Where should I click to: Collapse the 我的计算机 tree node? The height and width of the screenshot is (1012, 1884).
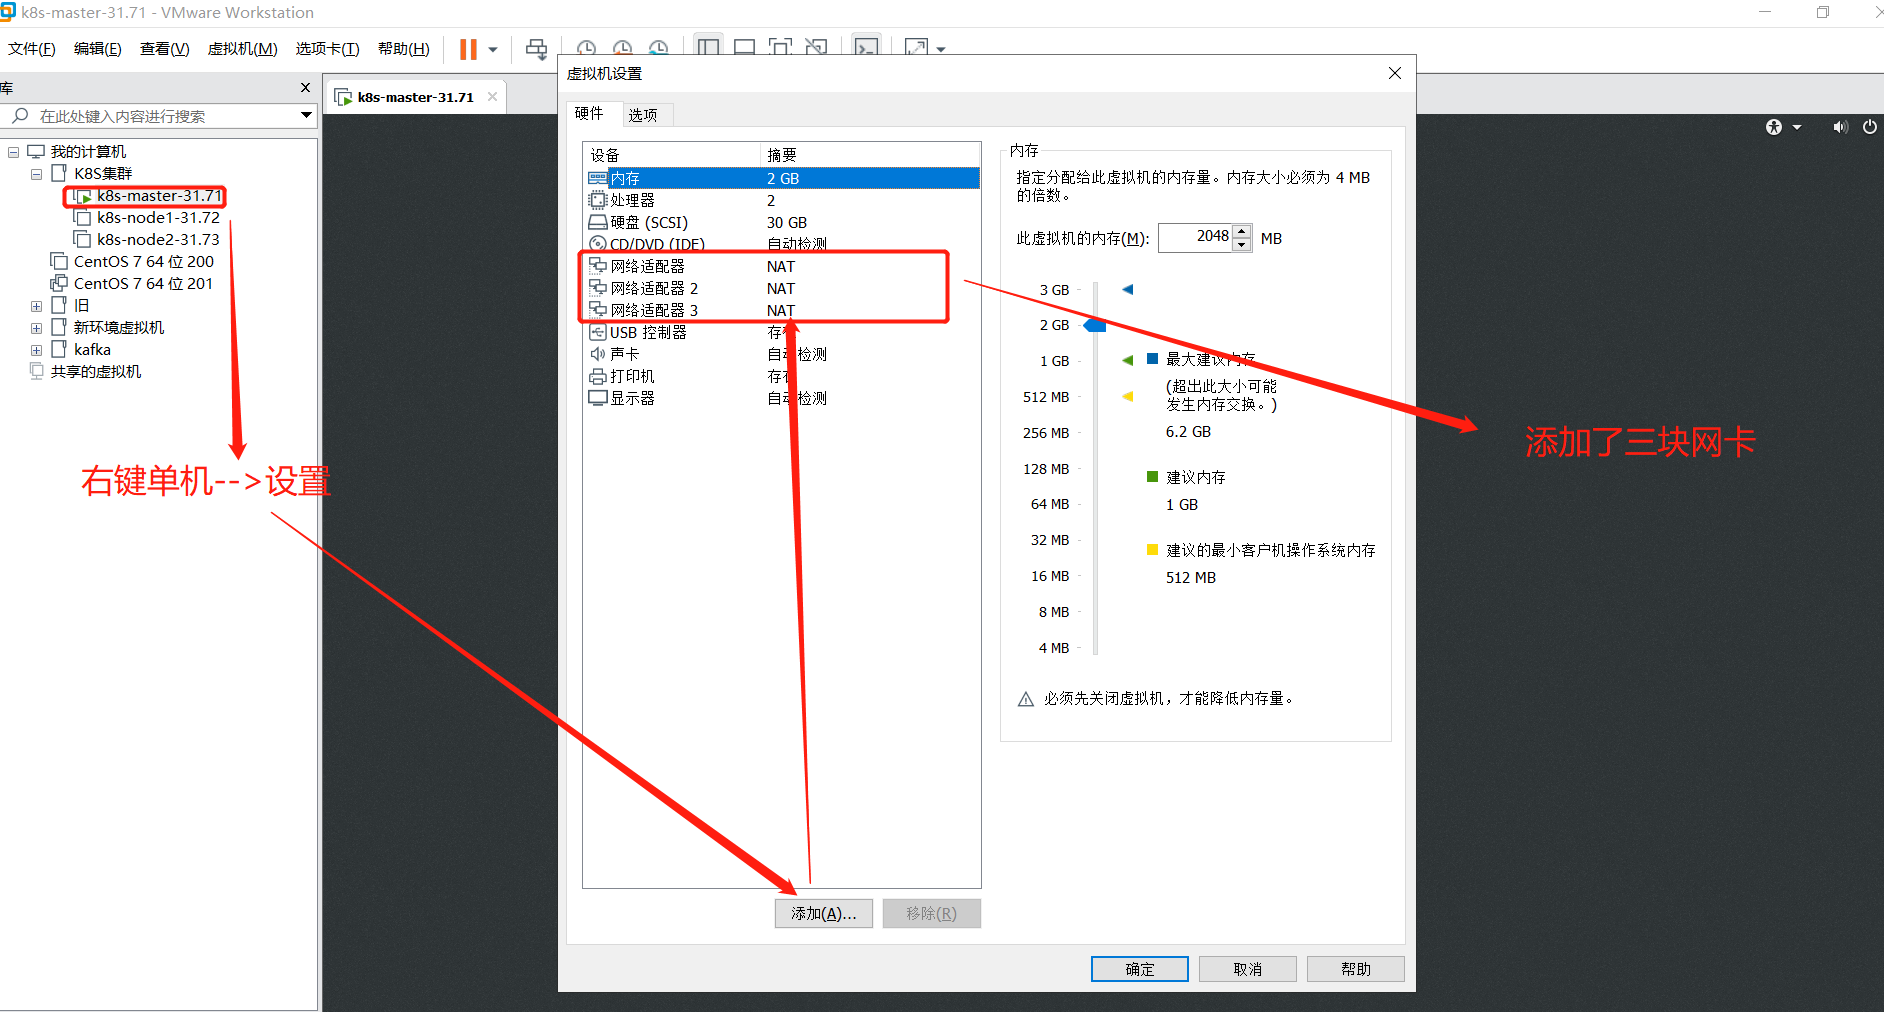[x=13, y=152]
